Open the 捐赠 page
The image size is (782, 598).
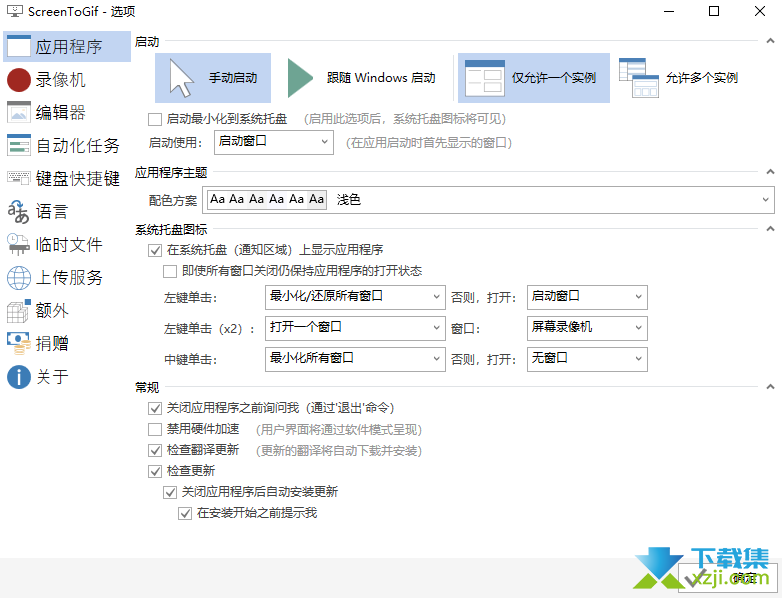coord(67,343)
